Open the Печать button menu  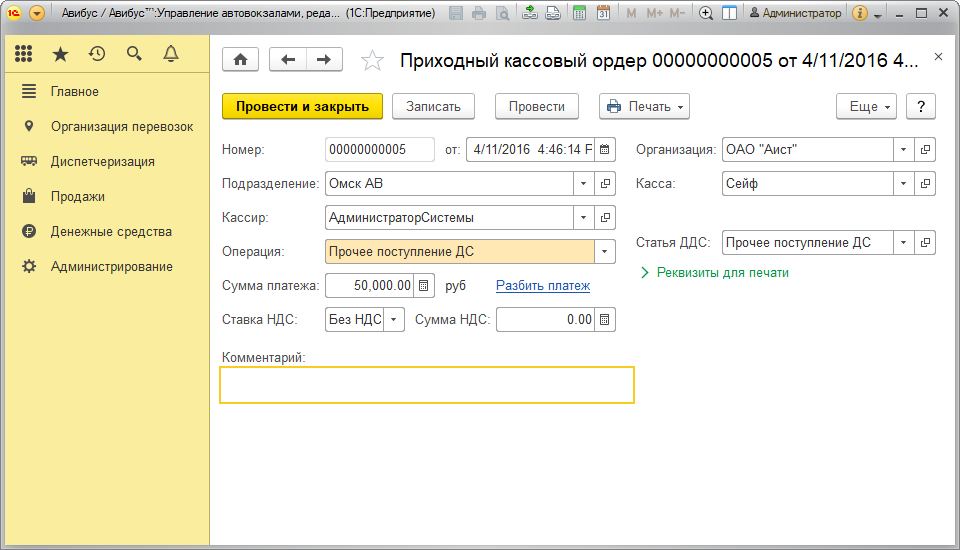[644, 106]
